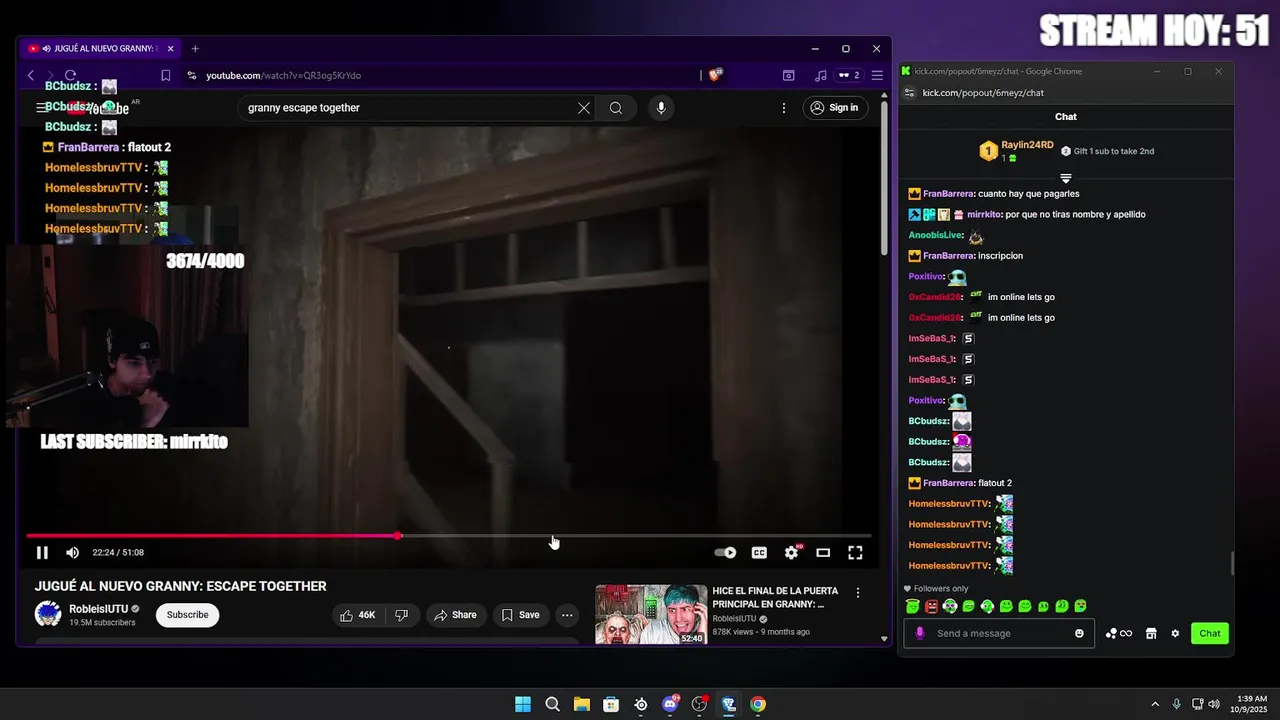Screen dimensions: 1280x720
Task: View site information in the Kick chat window
Action: pos(909,93)
